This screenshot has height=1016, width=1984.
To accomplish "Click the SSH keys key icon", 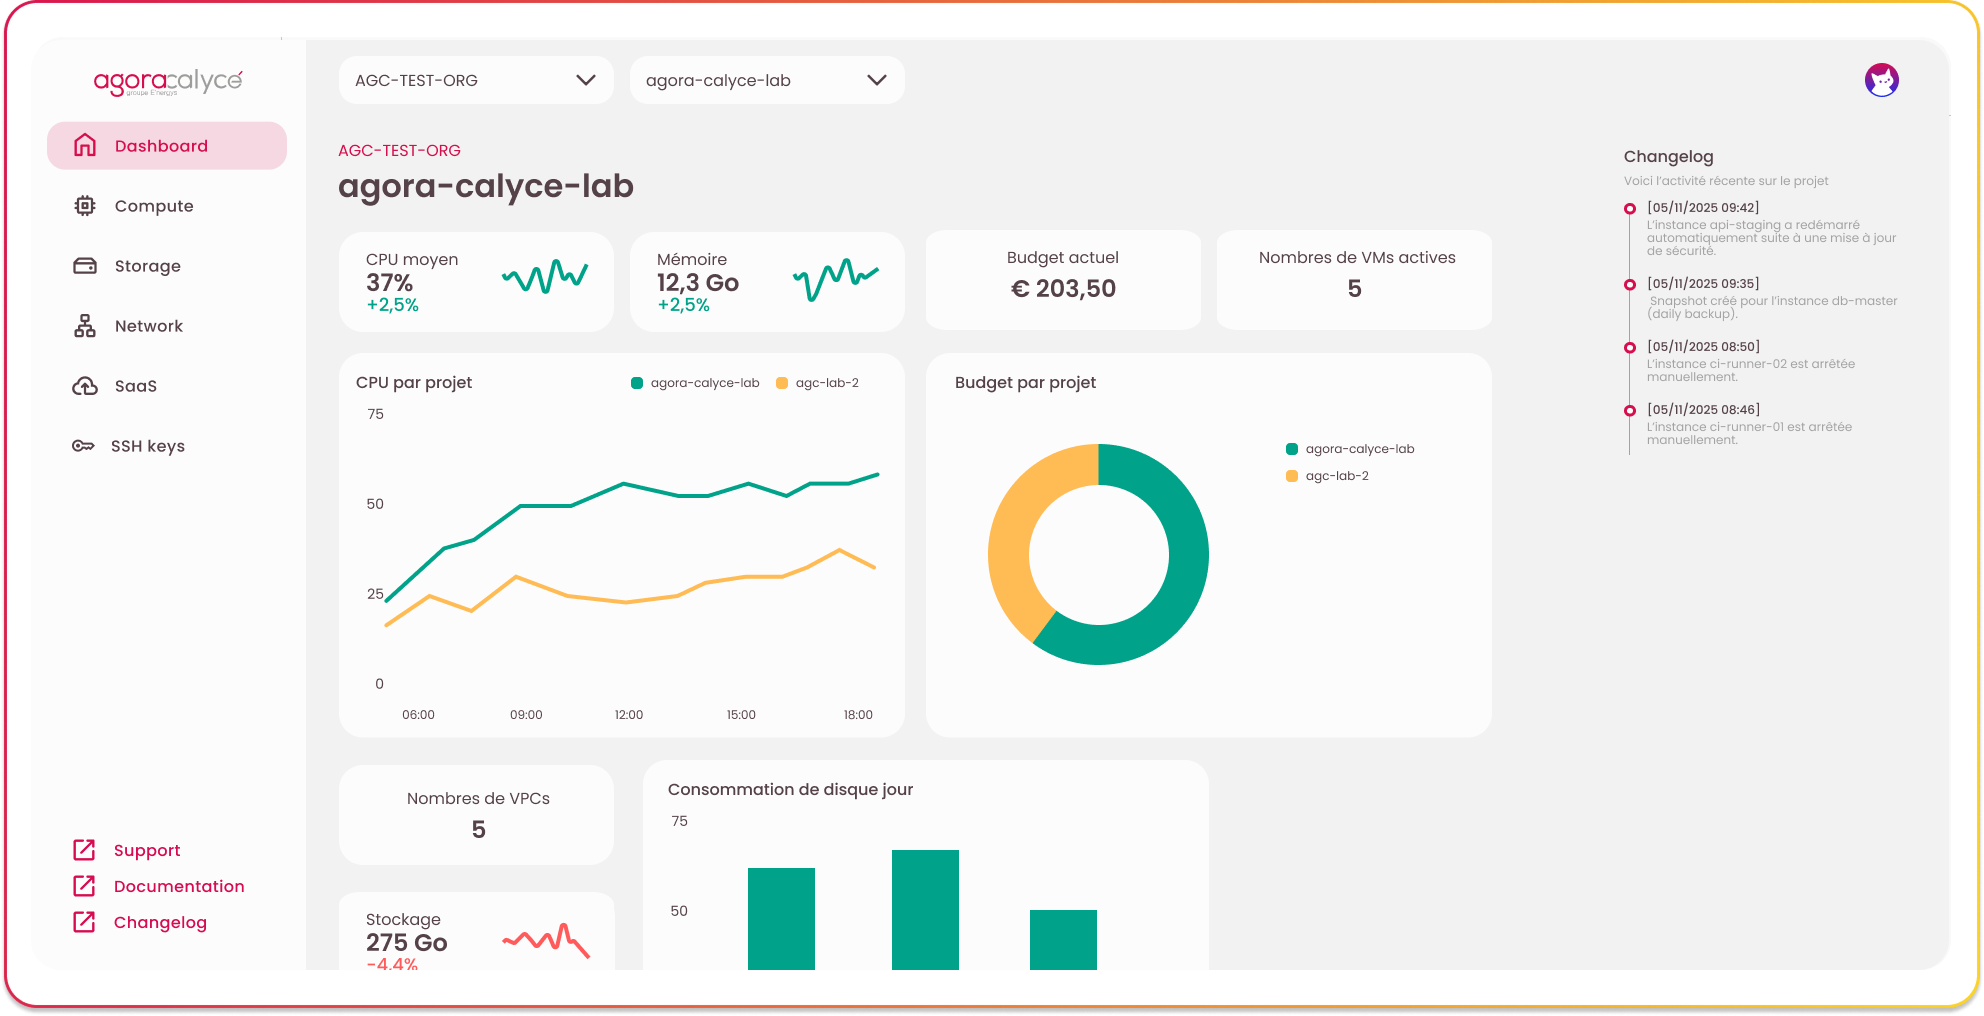I will (83, 446).
